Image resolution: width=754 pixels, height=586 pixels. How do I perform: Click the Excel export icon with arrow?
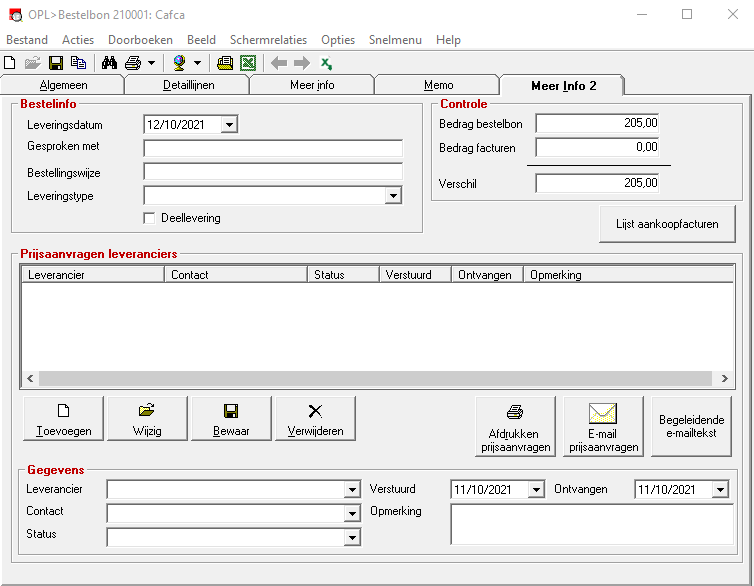pos(327,63)
